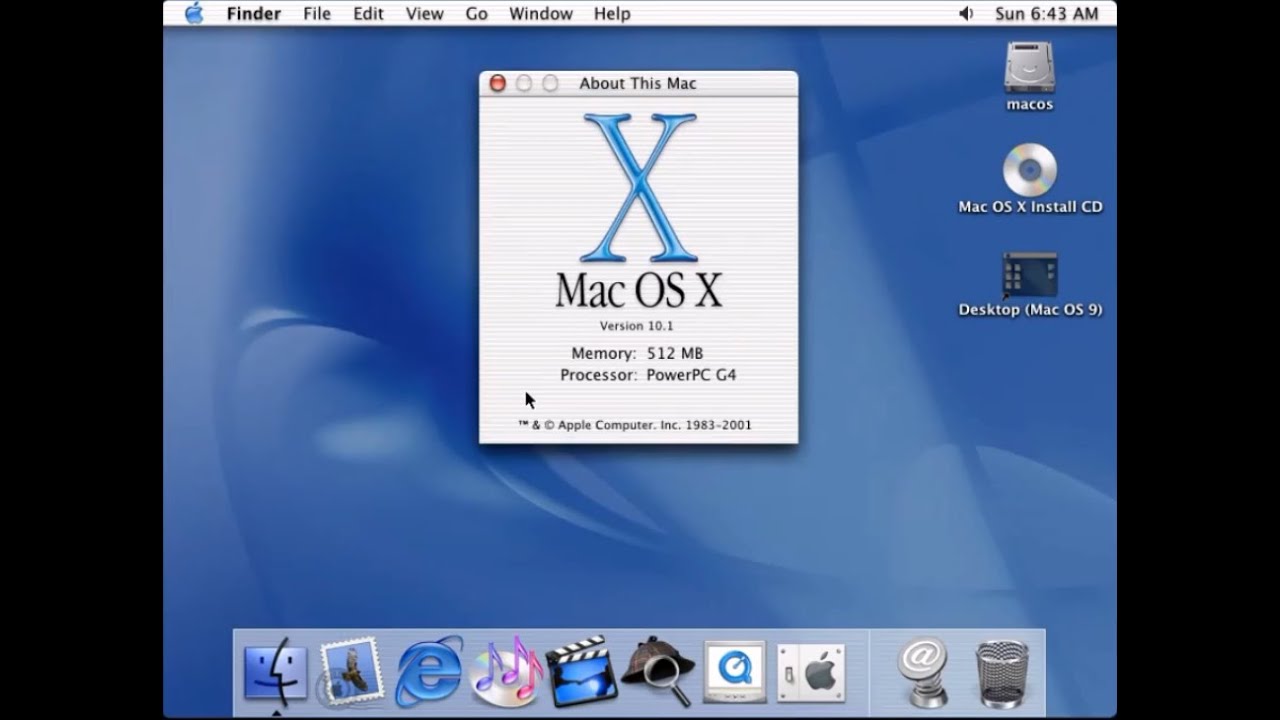Open the Trash in the Dock
Image resolution: width=1280 pixels, height=720 pixels.
(1001, 673)
